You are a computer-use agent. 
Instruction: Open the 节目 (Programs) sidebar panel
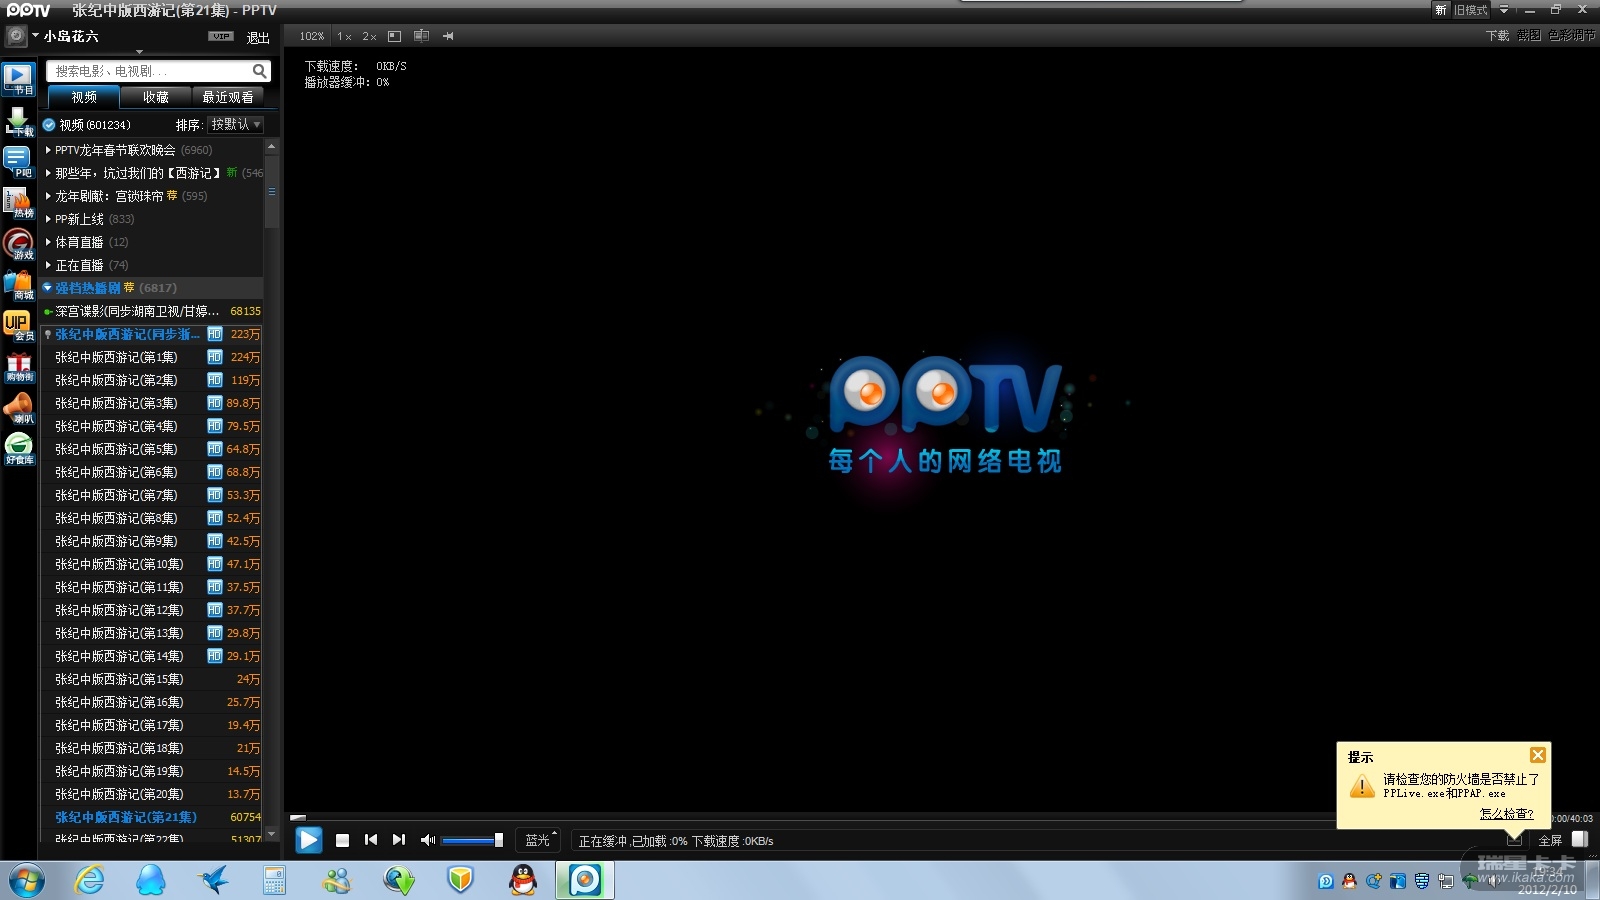(18, 79)
